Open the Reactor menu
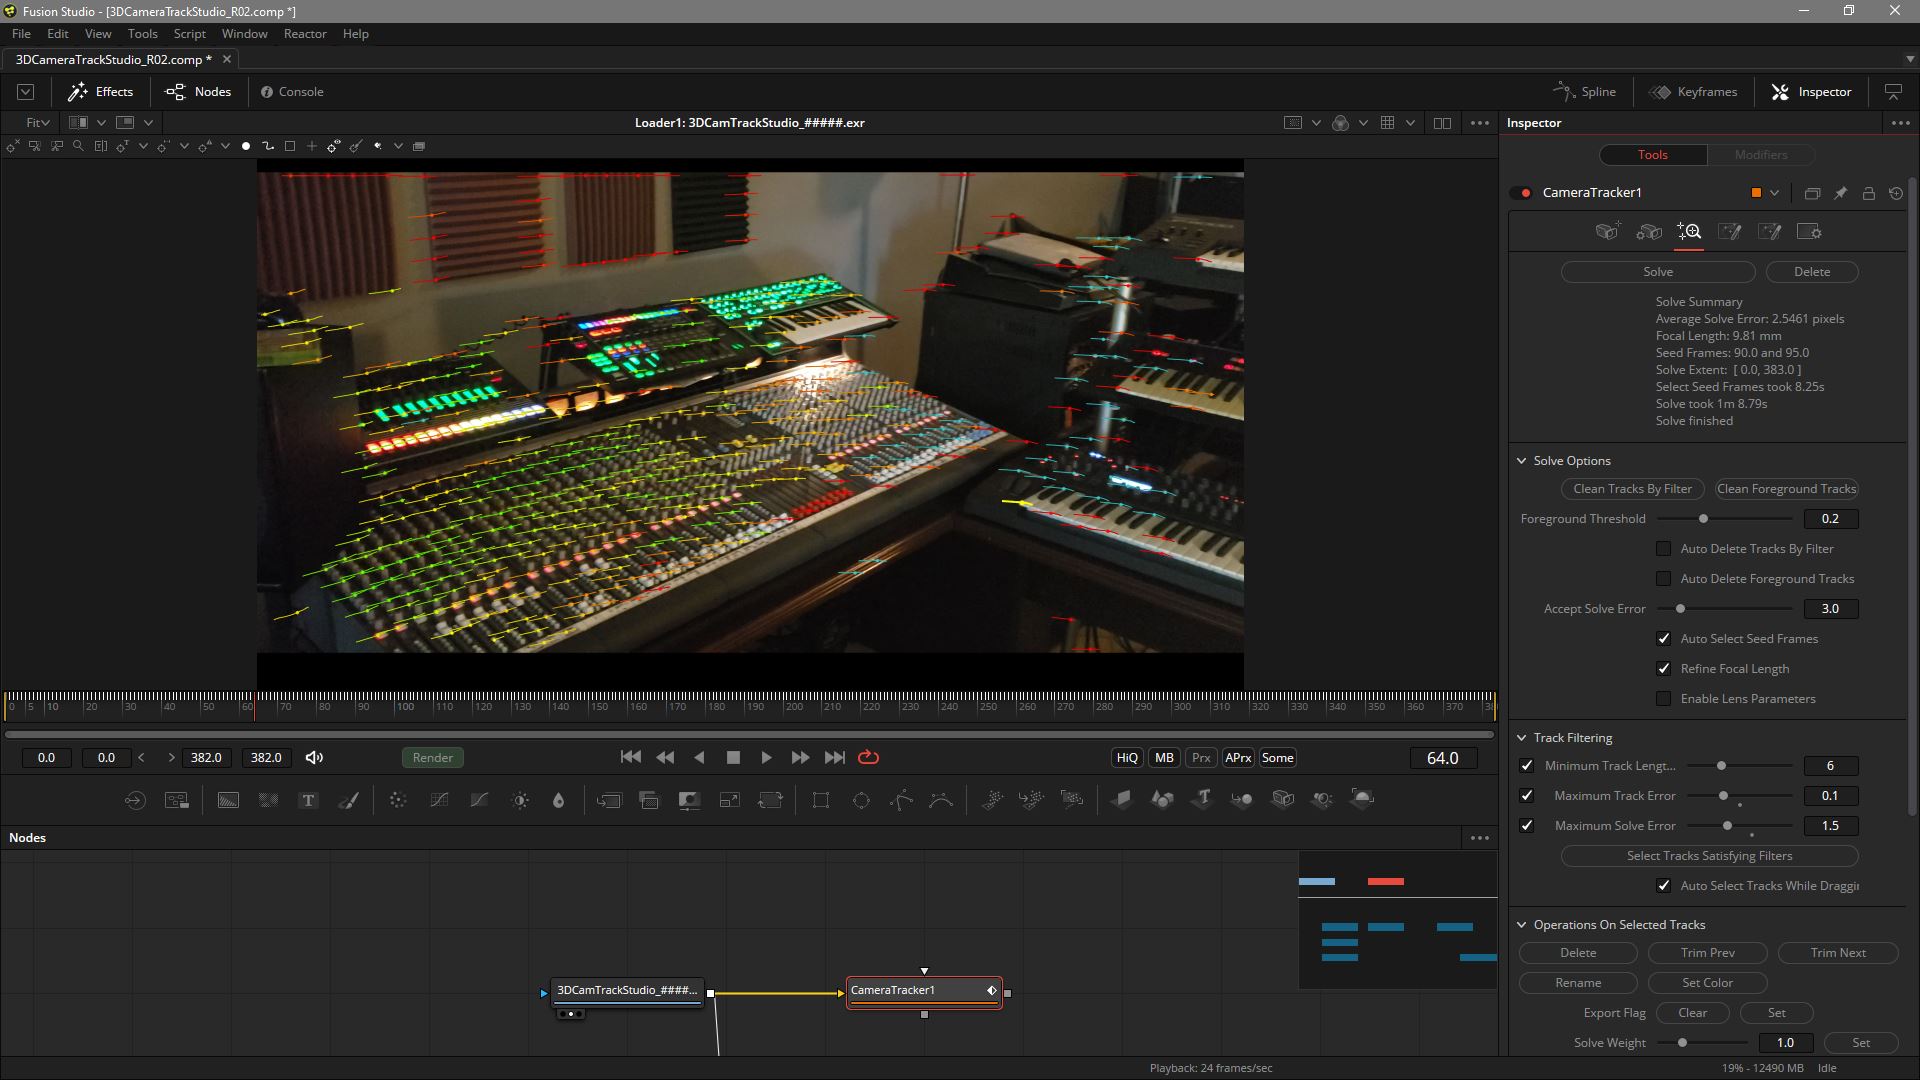Image resolution: width=1920 pixels, height=1080 pixels. (x=304, y=33)
